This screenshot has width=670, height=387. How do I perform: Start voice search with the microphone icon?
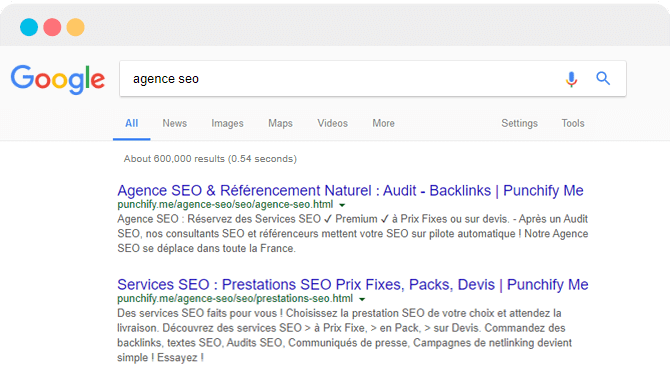click(x=571, y=79)
